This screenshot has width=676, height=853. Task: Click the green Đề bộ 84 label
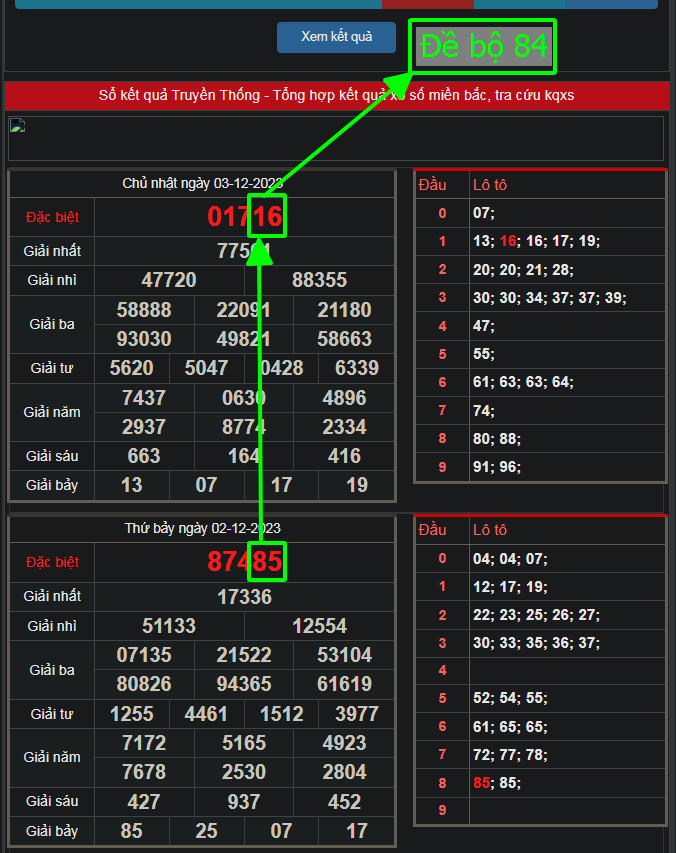tap(485, 47)
